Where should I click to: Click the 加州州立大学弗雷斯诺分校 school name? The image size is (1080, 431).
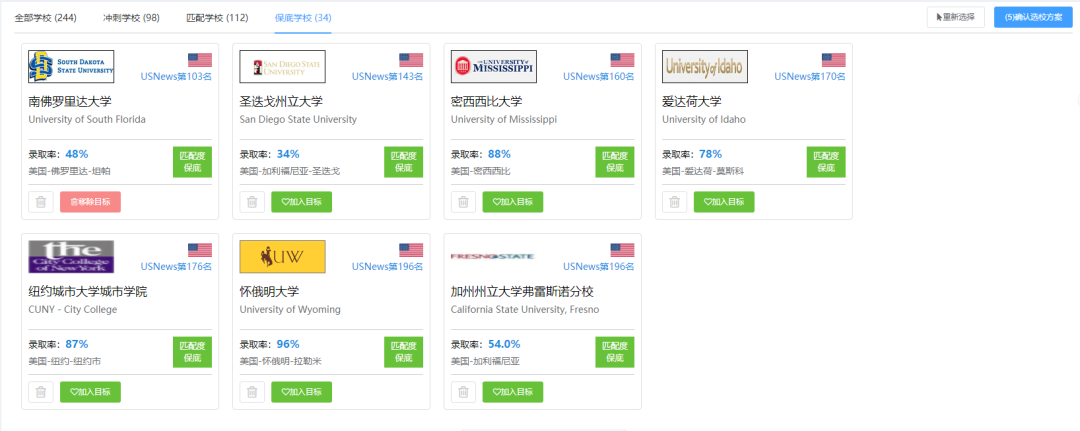[x=522, y=292]
